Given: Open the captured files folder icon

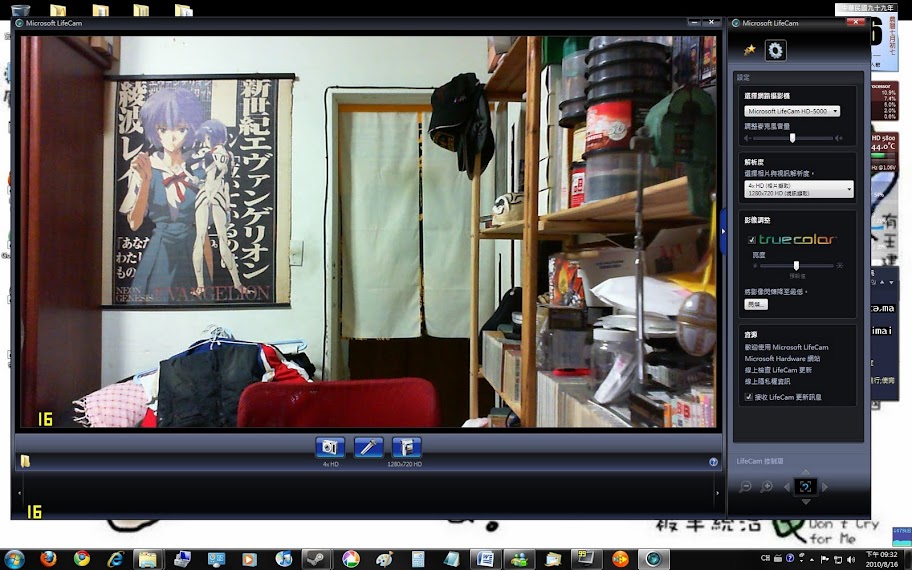Looking at the screenshot, I should tap(25, 461).
